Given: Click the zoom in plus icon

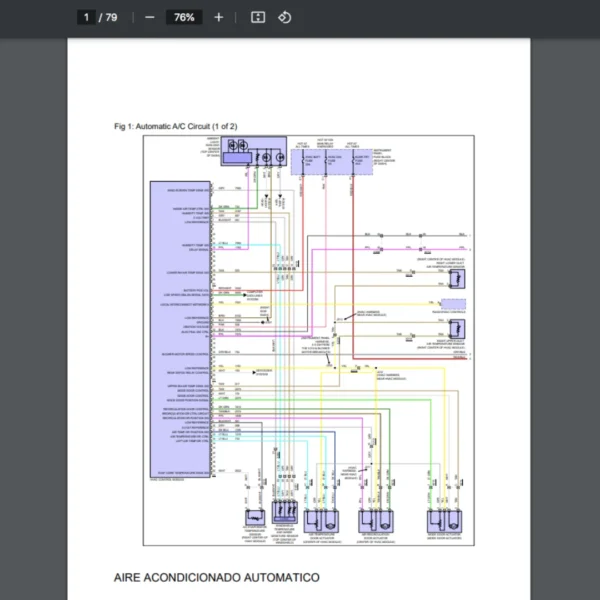Looking at the screenshot, I should point(219,17).
